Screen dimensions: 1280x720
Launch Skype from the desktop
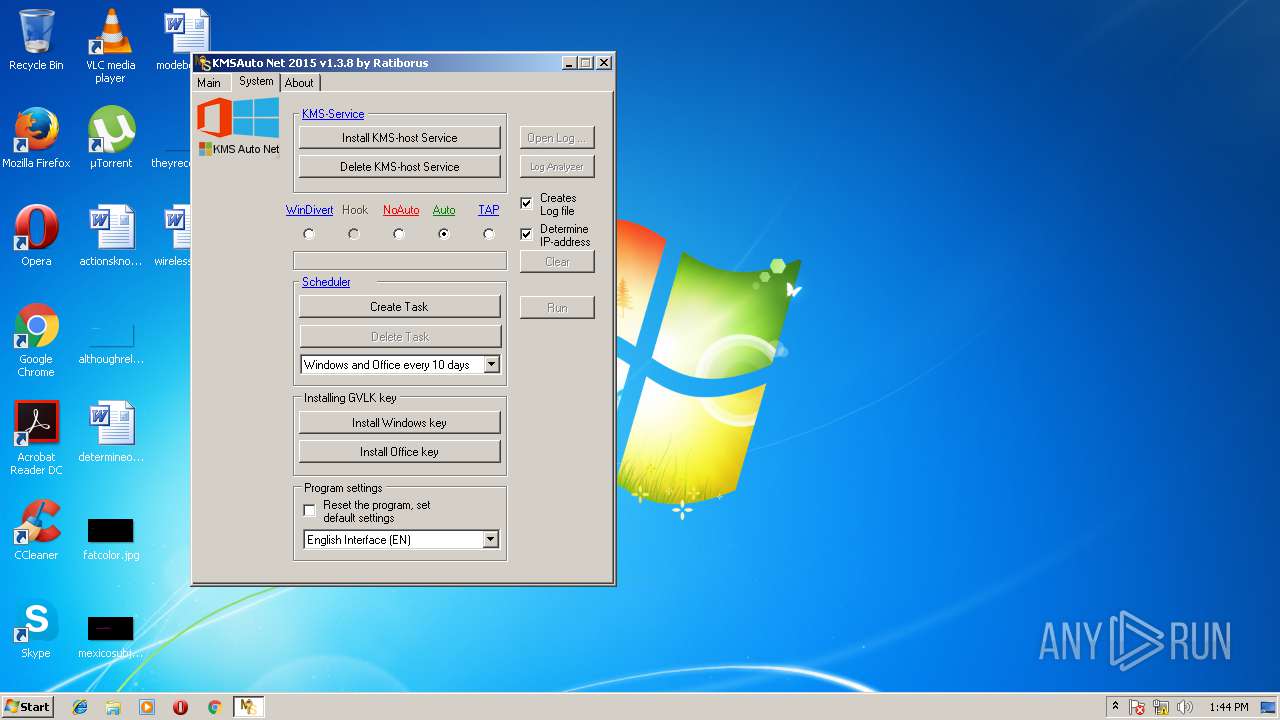pos(36,628)
